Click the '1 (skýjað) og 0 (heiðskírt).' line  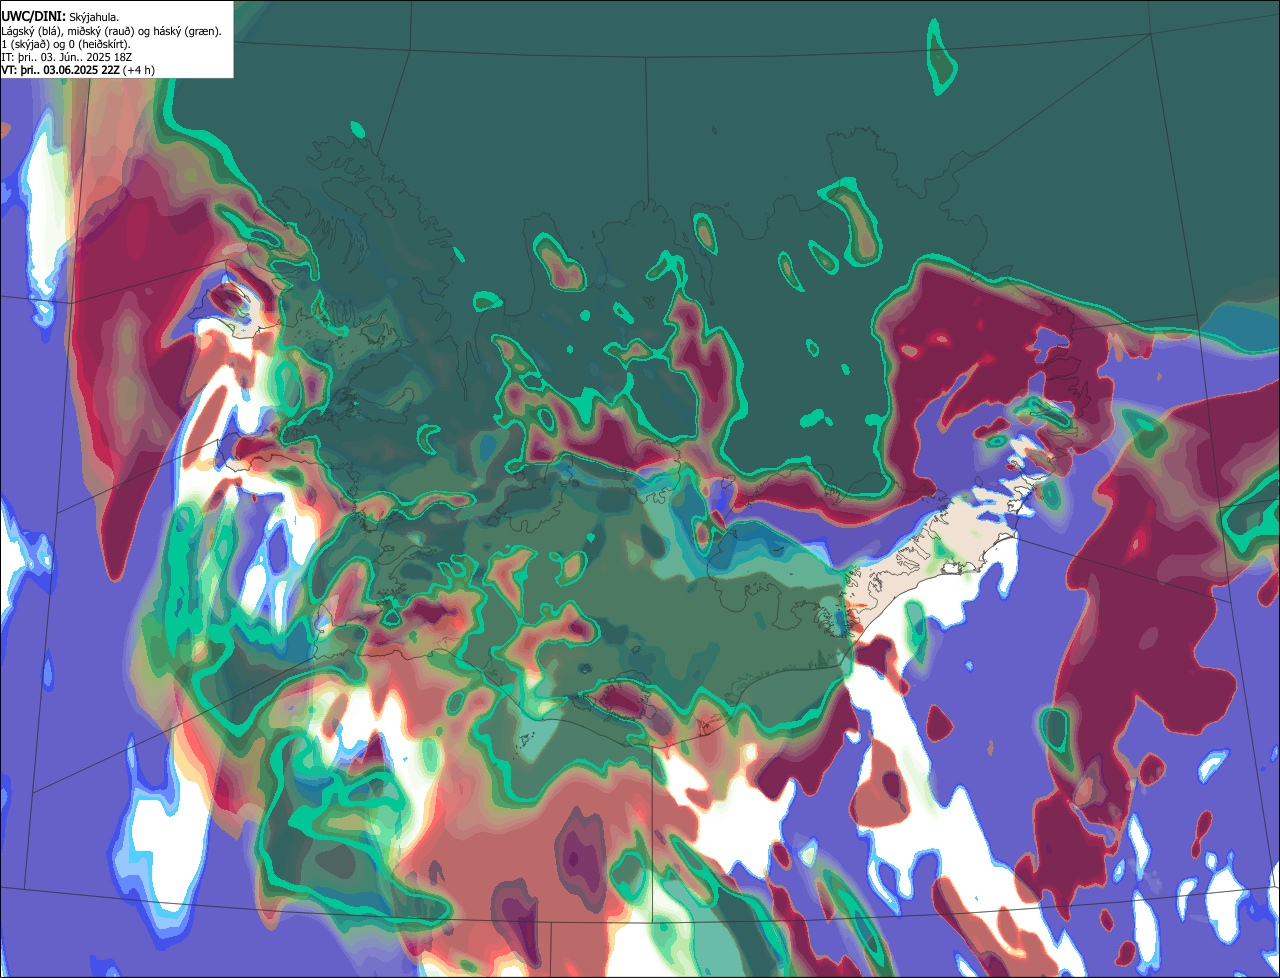pos(66,45)
